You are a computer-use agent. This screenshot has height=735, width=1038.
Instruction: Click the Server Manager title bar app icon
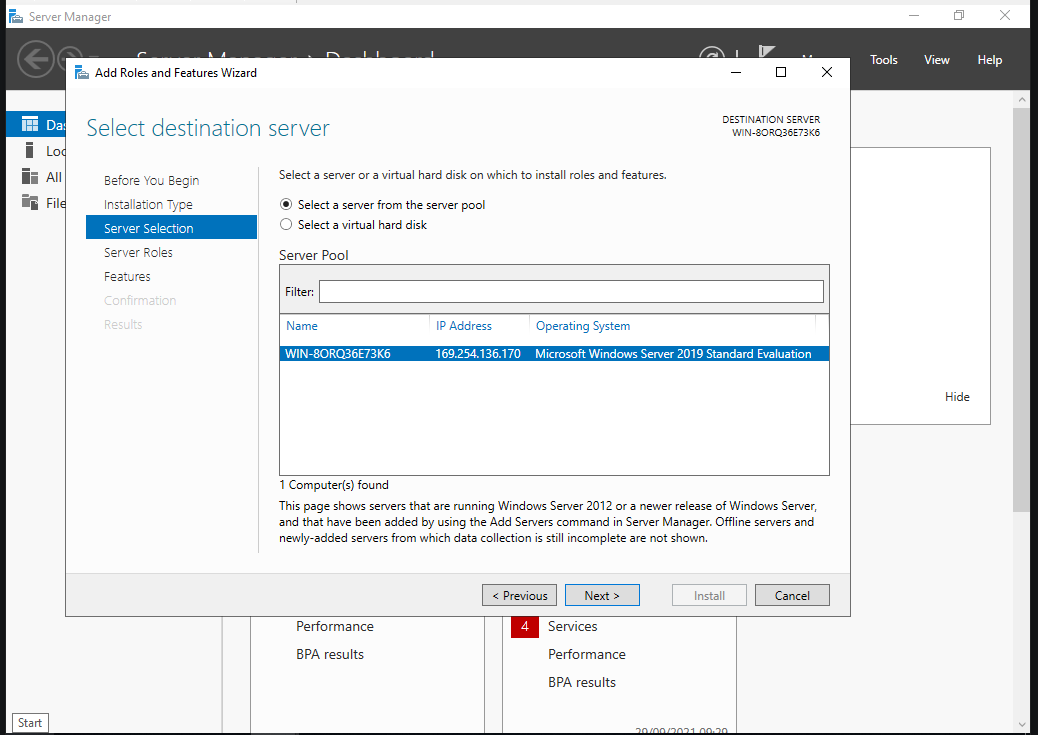[x=16, y=16]
